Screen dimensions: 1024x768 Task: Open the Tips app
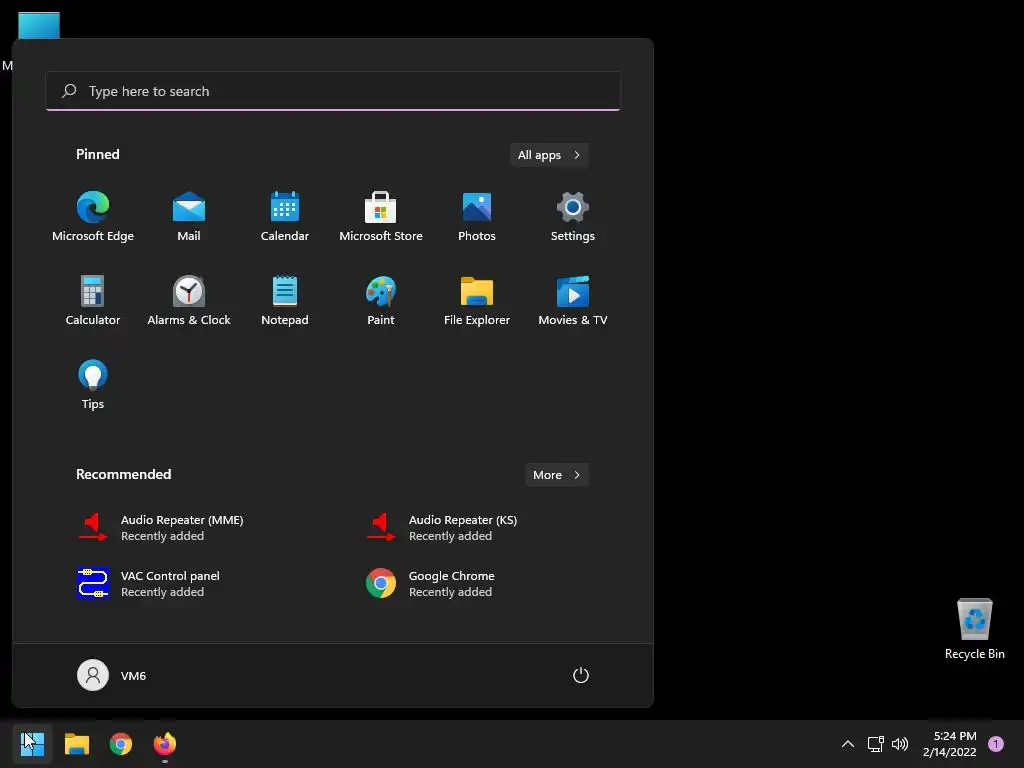point(93,385)
